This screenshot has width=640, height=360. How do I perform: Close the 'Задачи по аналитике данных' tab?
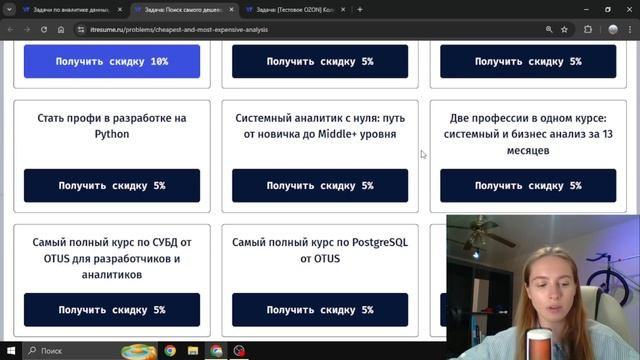pyautogui.click(x=120, y=9)
